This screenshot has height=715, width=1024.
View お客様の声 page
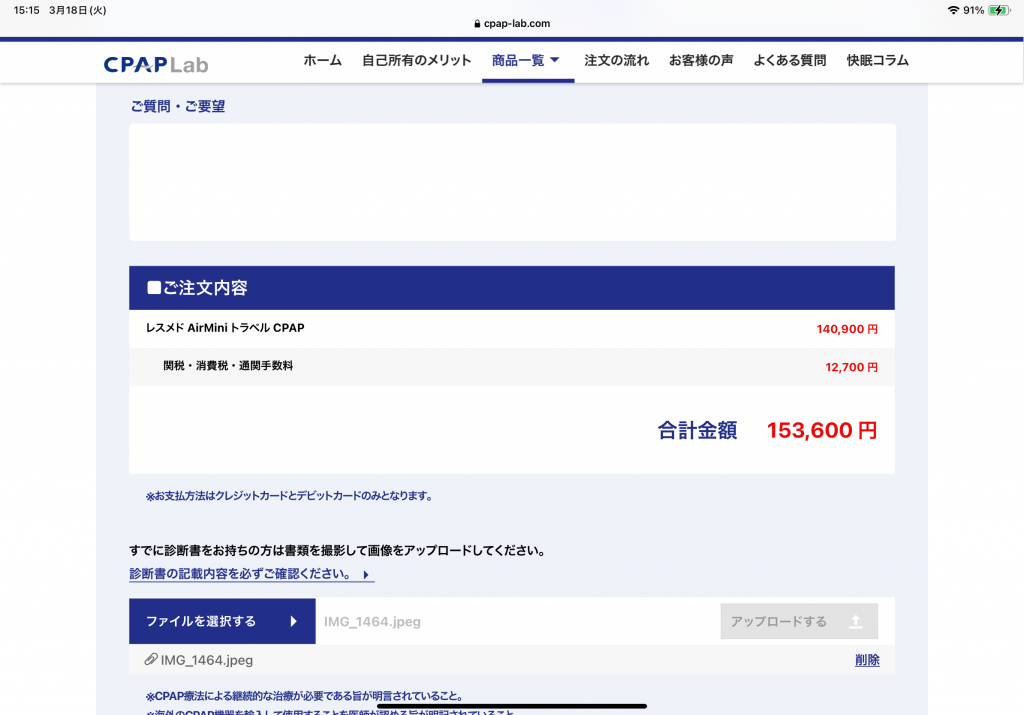click(701, 61)
